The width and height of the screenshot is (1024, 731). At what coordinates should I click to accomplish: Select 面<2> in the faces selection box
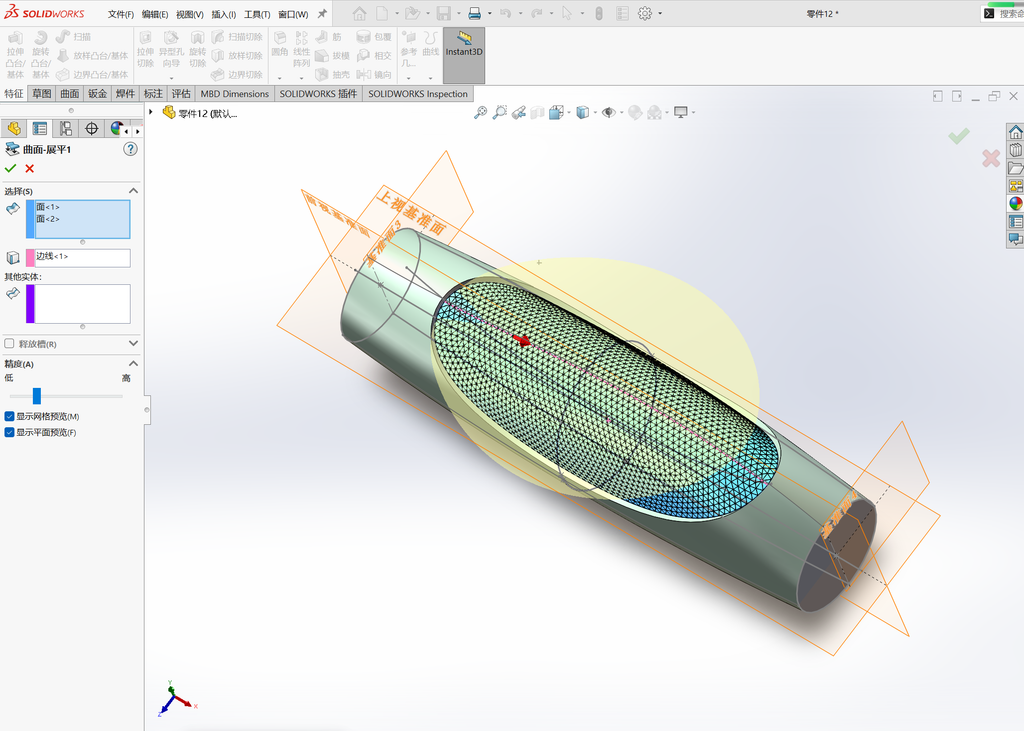(48, 219)
